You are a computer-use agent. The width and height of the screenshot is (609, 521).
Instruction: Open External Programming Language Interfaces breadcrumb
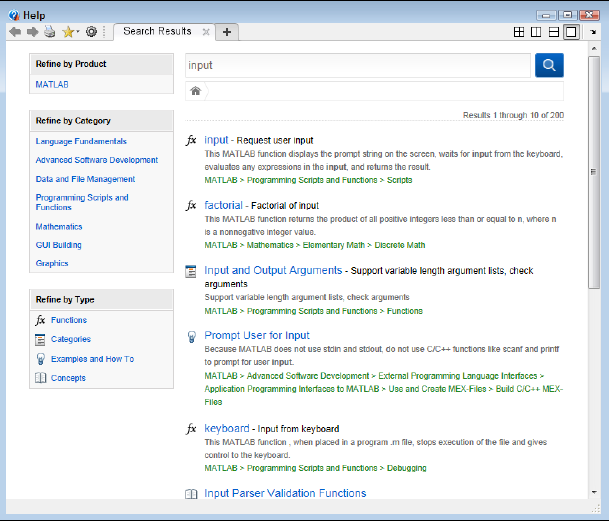[x=458, y=376]
